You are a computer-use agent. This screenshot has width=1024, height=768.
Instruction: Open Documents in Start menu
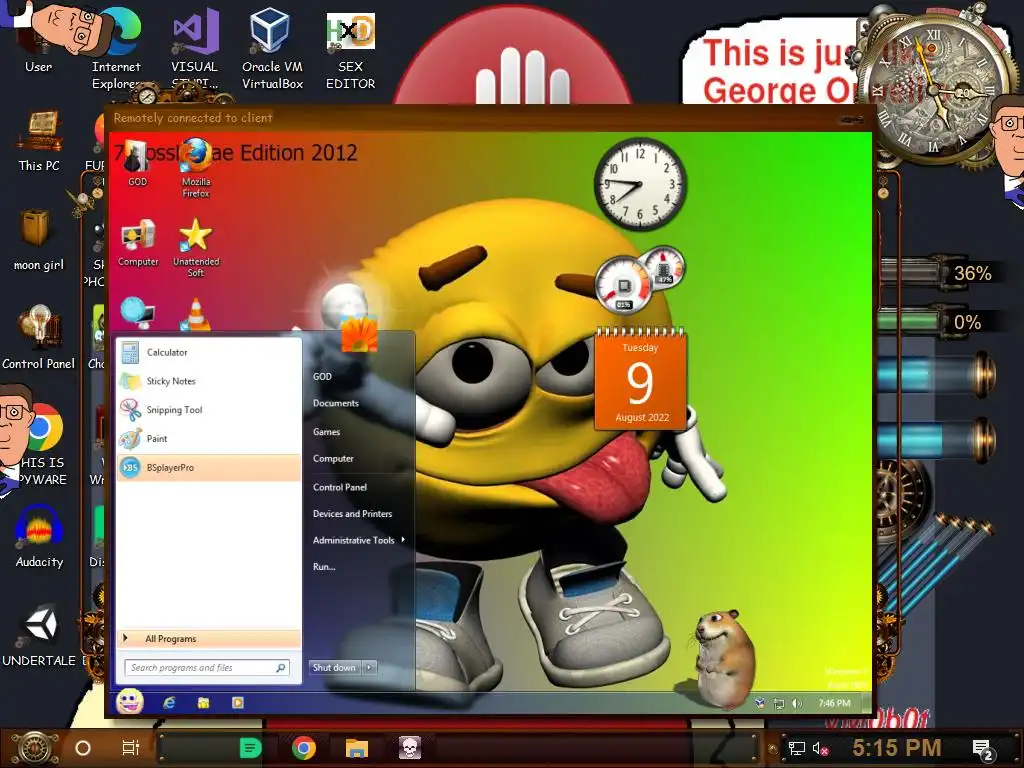pyautogui.click(x=336, y=404)
